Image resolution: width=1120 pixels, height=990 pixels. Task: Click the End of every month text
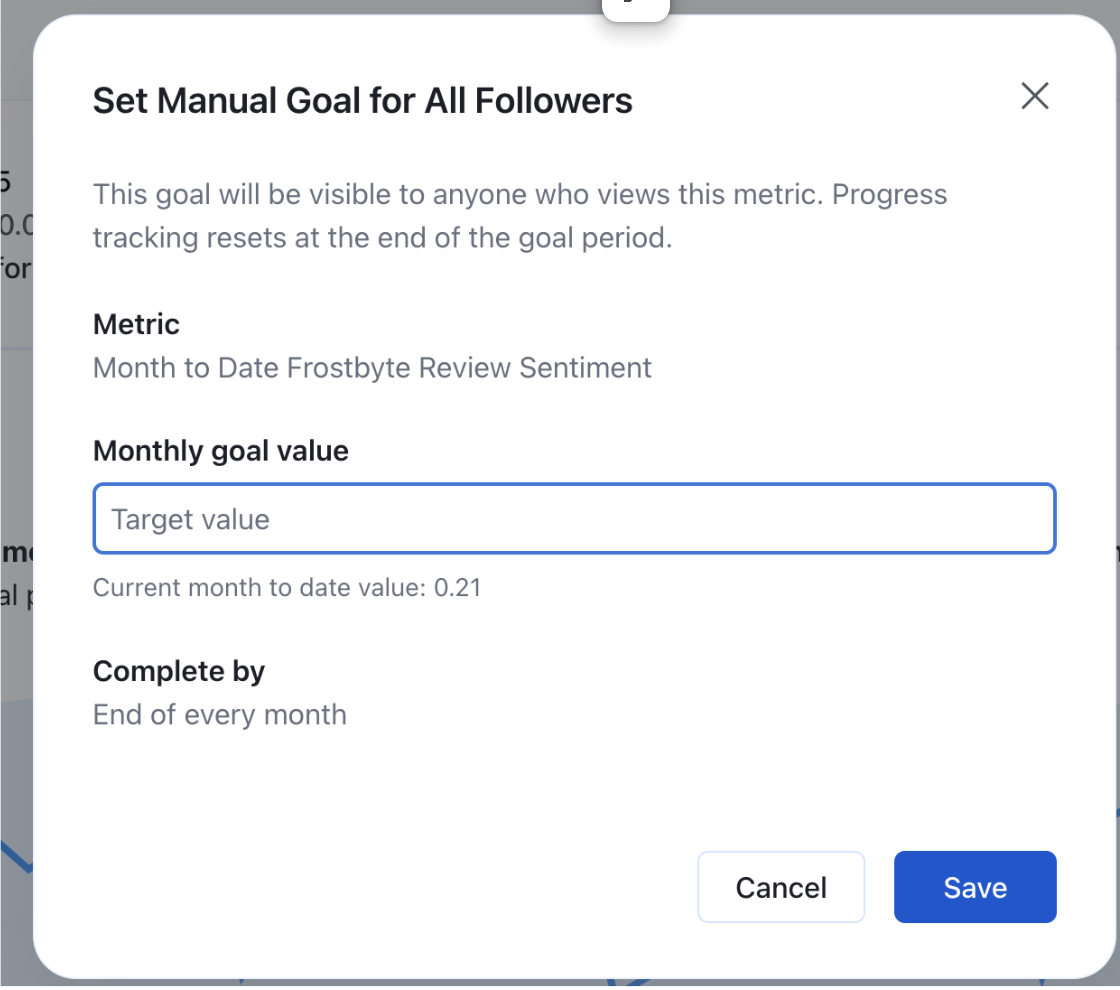tap(219, 715)
